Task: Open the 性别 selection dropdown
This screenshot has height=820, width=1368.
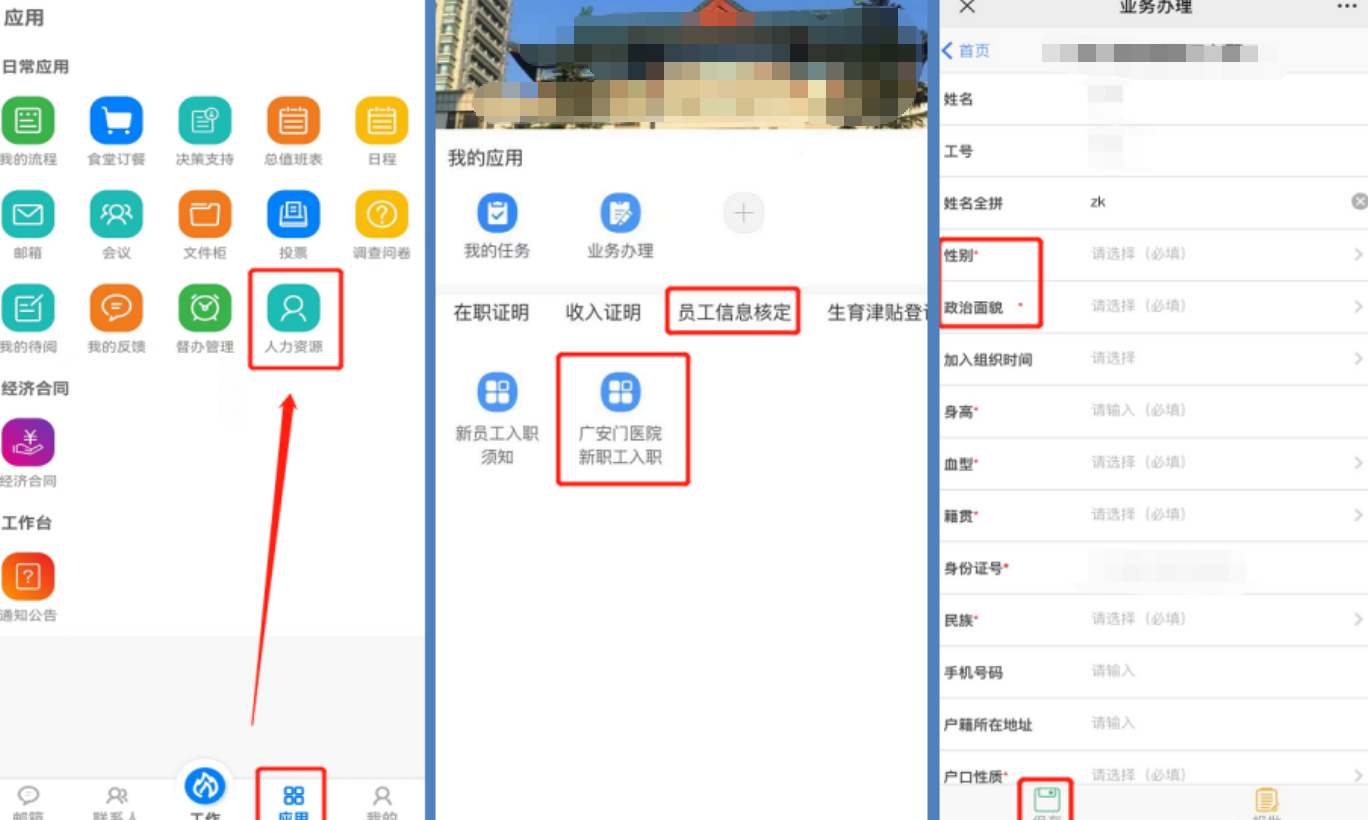Action: point(1150,253)
